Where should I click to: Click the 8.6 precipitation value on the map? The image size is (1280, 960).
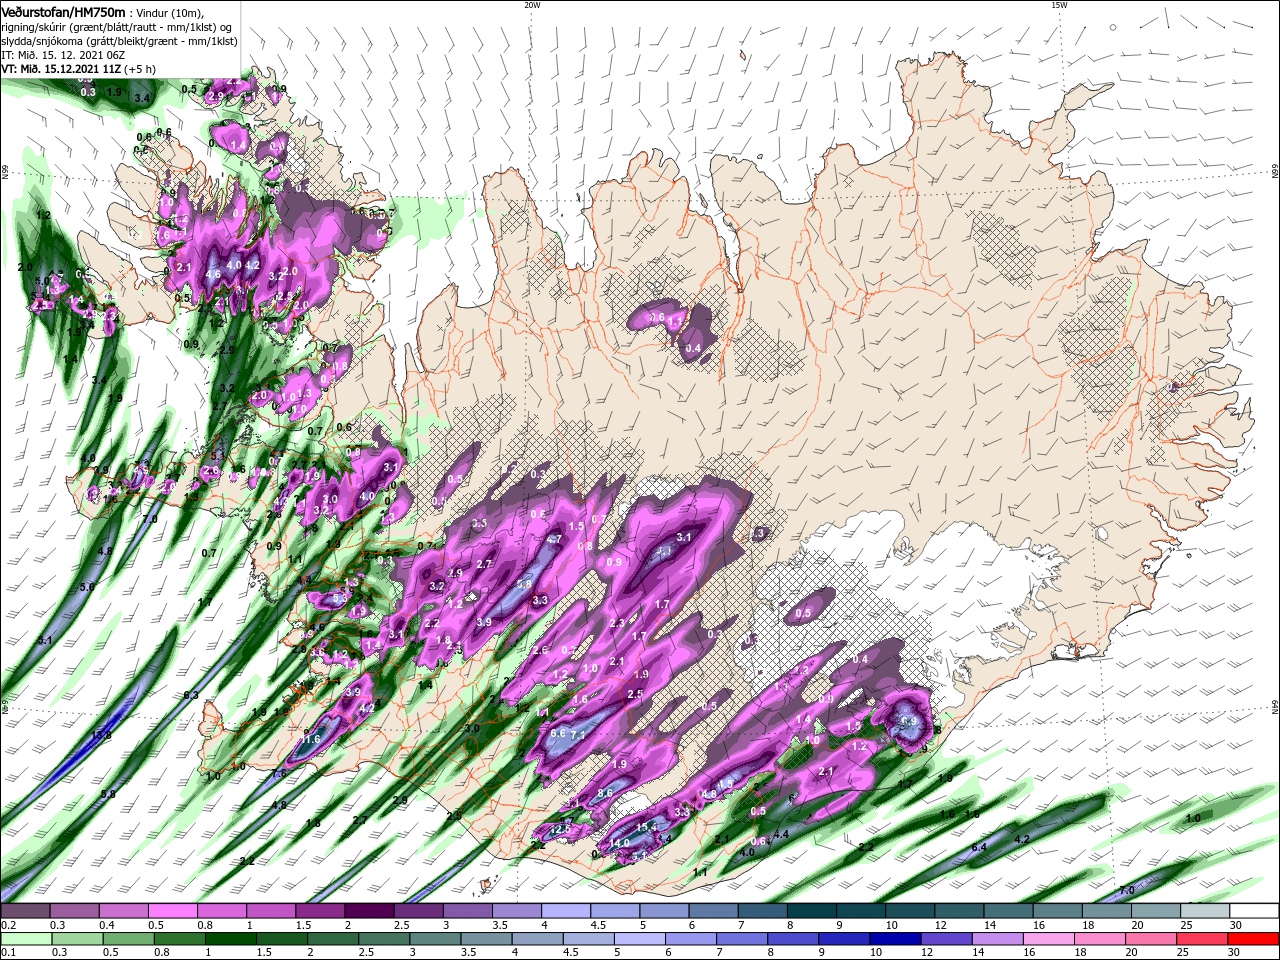coord(604,793)
